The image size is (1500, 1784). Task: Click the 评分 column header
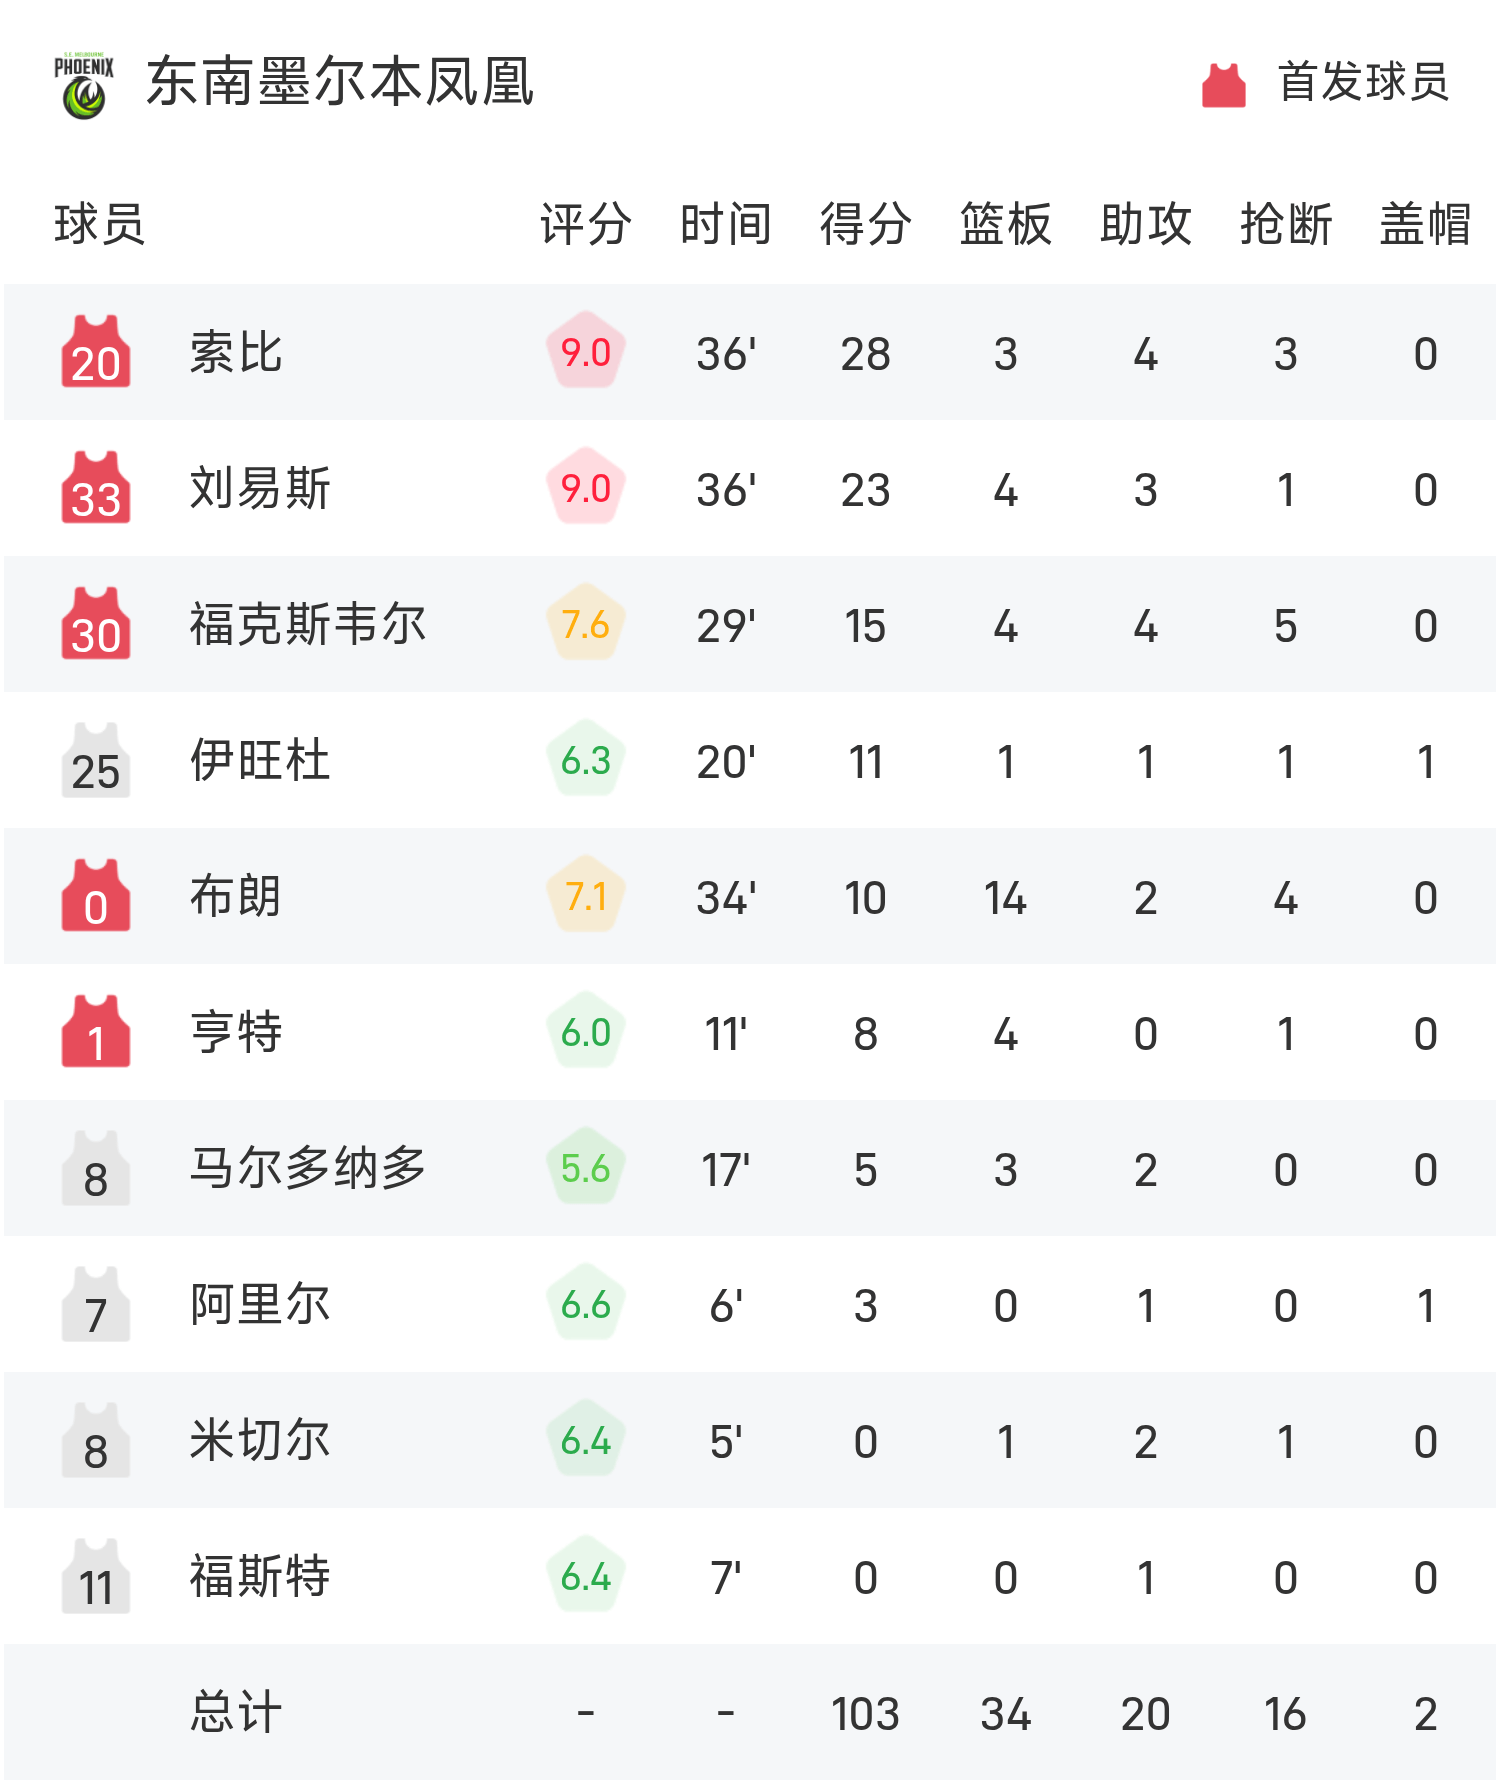point(585,224)
